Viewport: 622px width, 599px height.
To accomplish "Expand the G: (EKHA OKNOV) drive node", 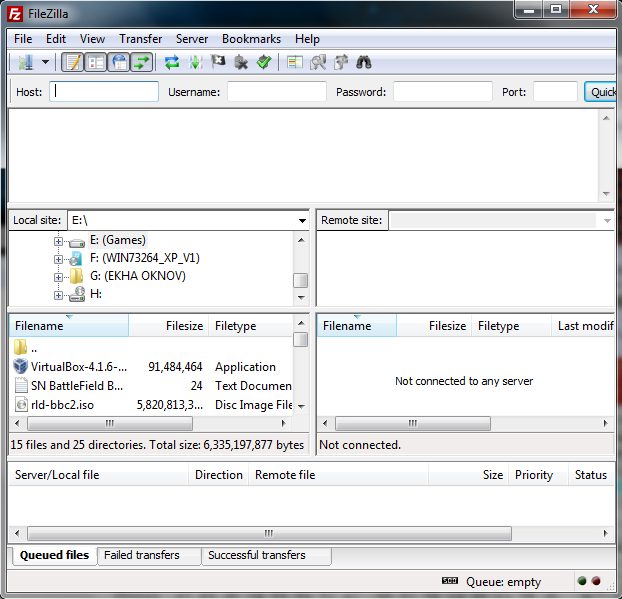I will 58,277.
